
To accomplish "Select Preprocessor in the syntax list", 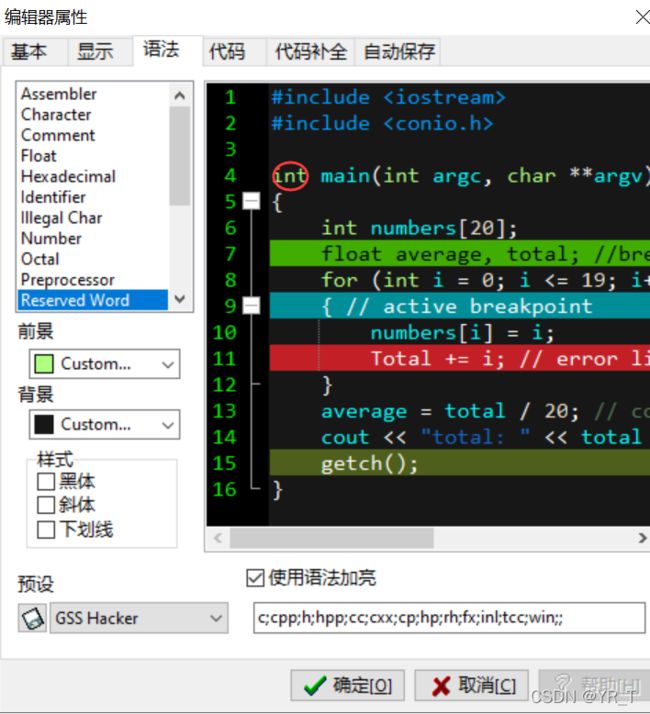I will point(93,280).
